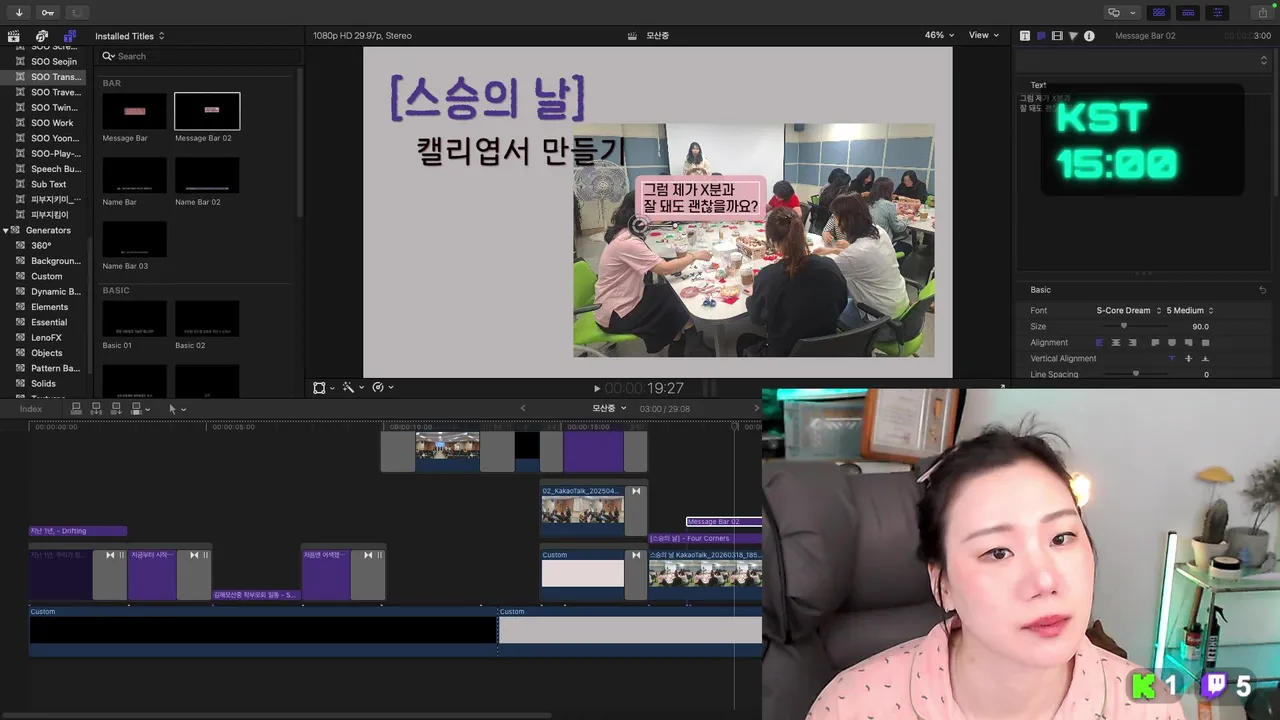Show the Titles and Generators sidebar

coord(70,36)
